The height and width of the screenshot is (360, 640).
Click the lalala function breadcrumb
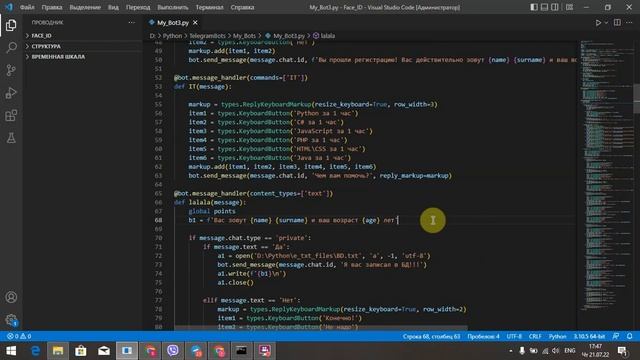tap(324, 36)
